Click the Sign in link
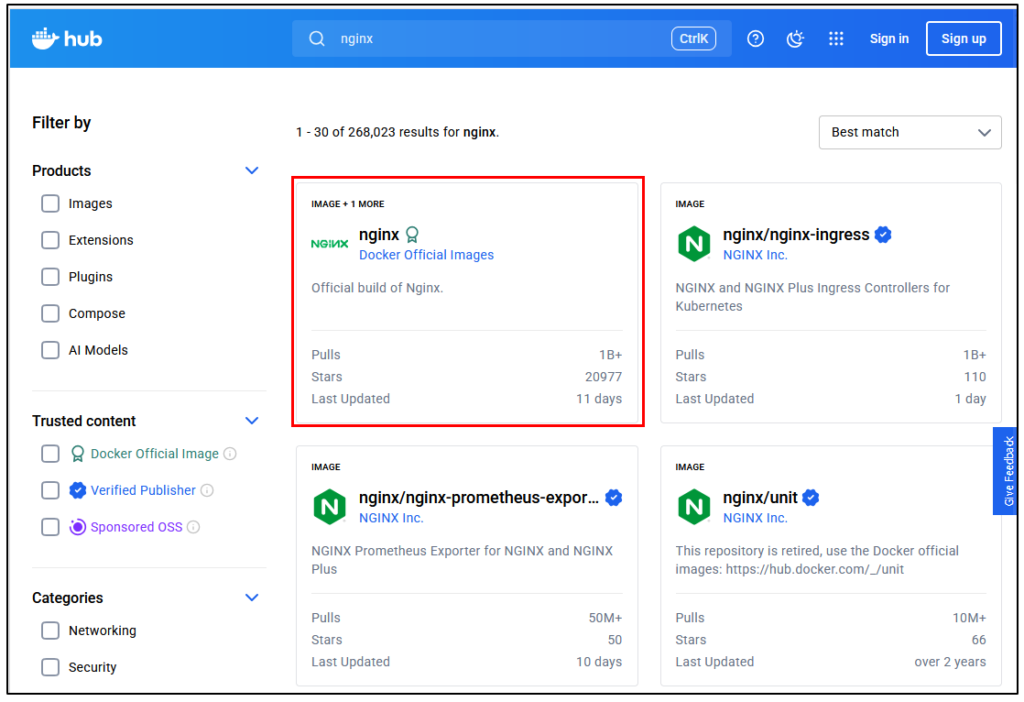Viewport: 1024px width, 702px height. [x=889, y=39]
